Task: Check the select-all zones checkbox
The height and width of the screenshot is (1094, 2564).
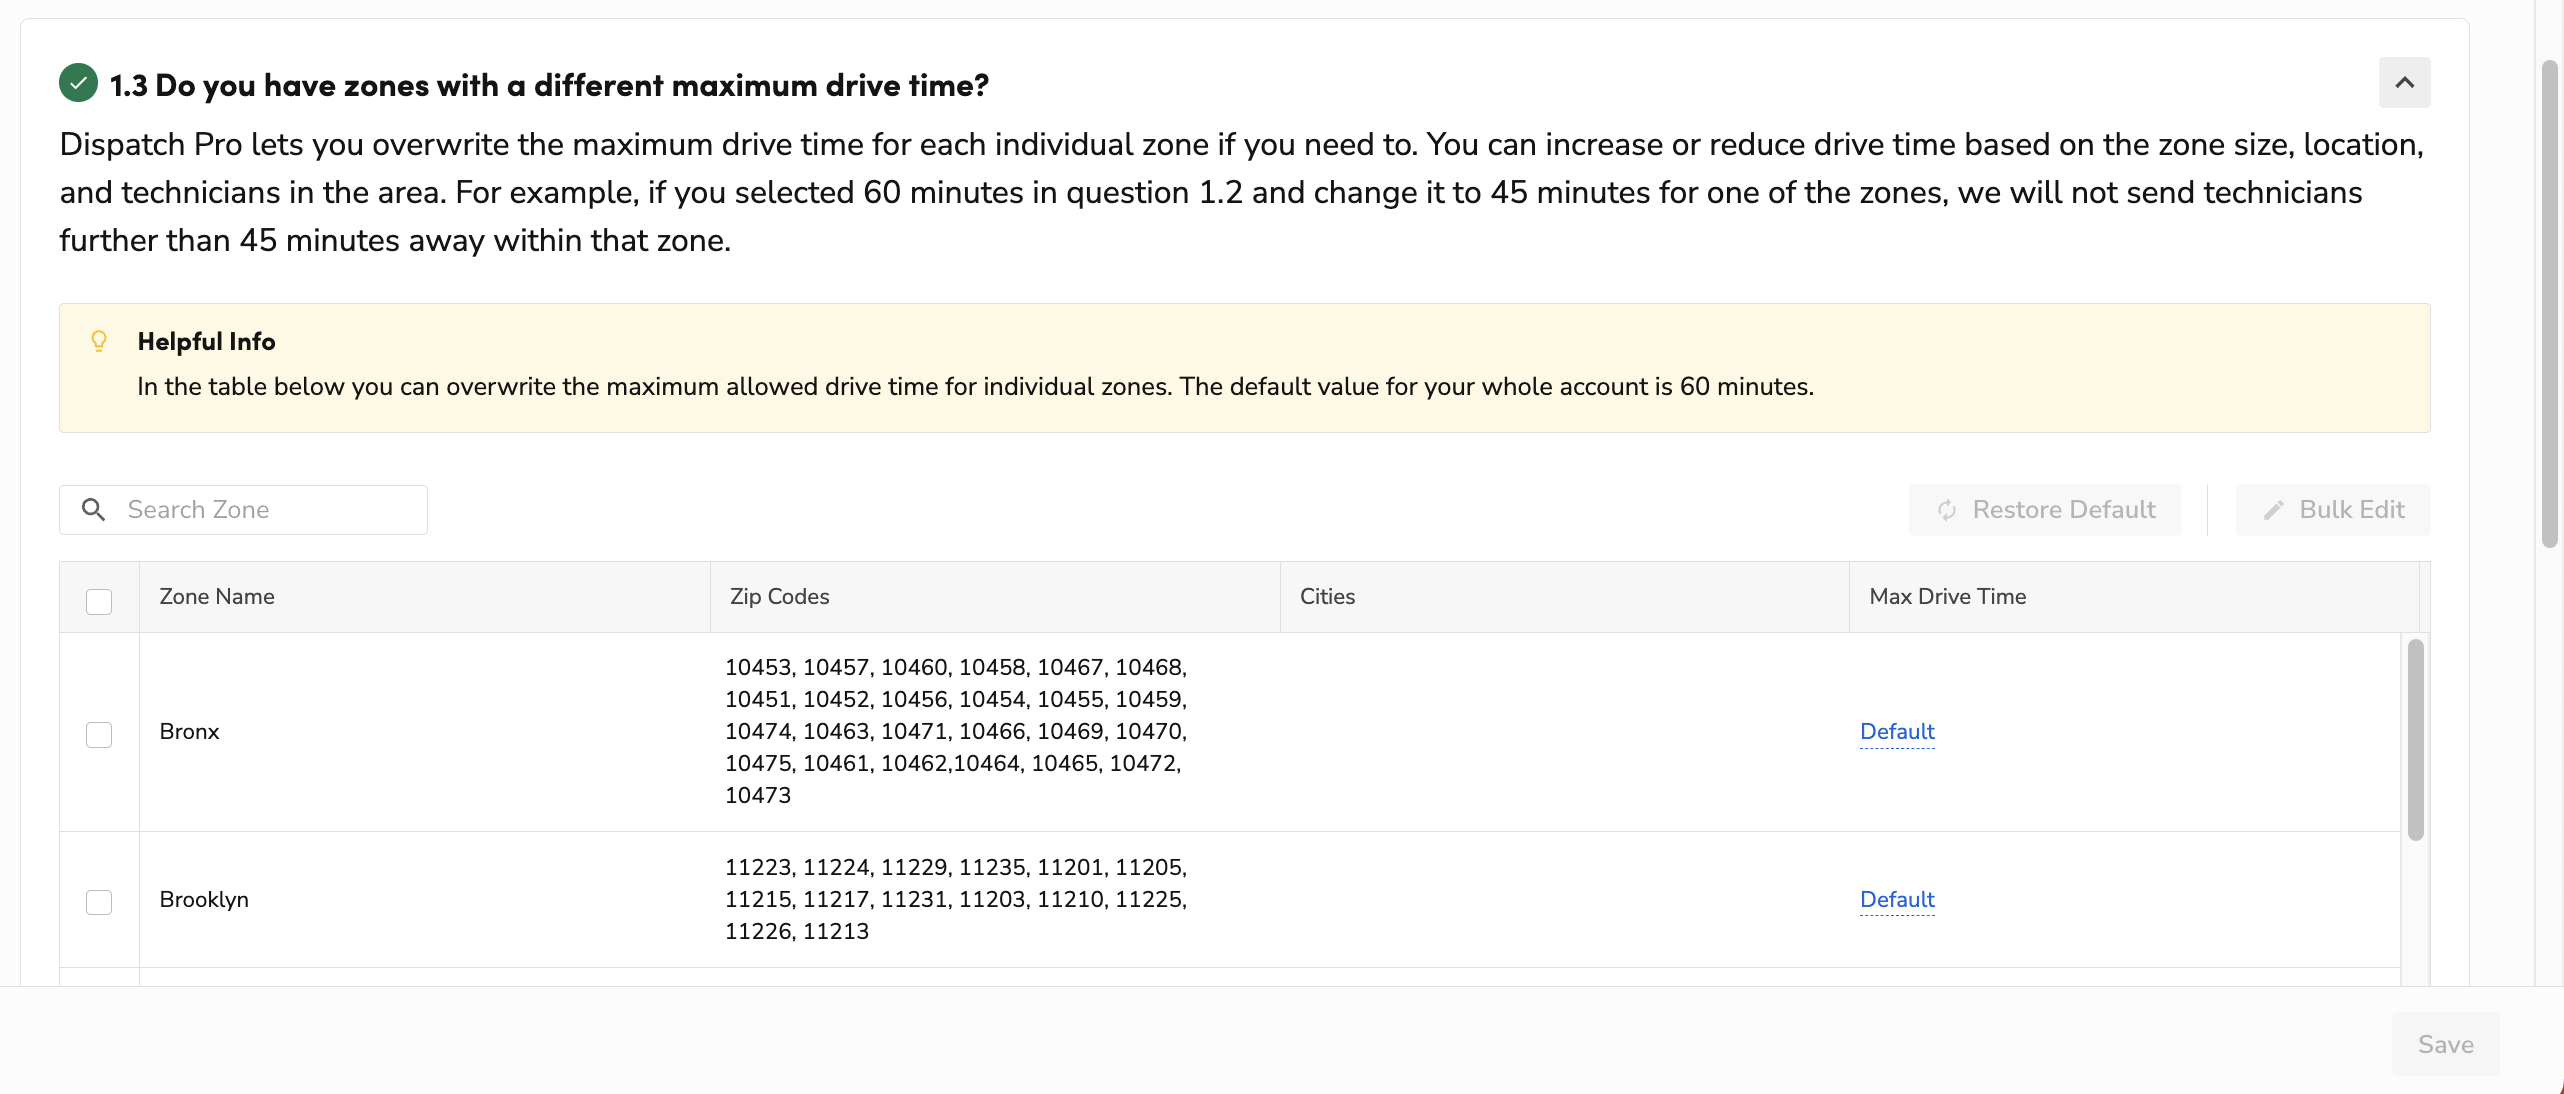Action: tap(99, 601)
